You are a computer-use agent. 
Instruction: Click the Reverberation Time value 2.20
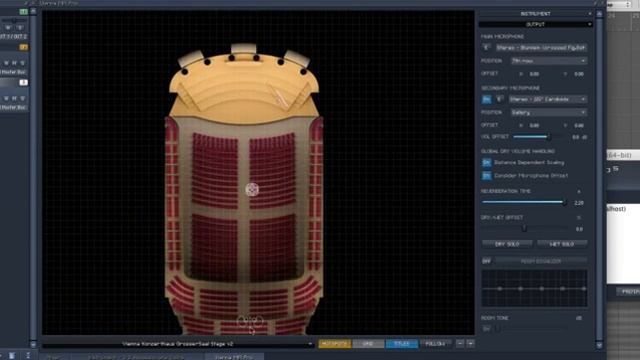click(579, 203)
